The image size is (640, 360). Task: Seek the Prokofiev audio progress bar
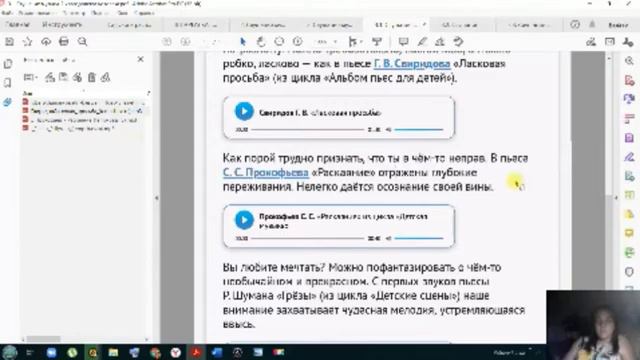point(307,238)
